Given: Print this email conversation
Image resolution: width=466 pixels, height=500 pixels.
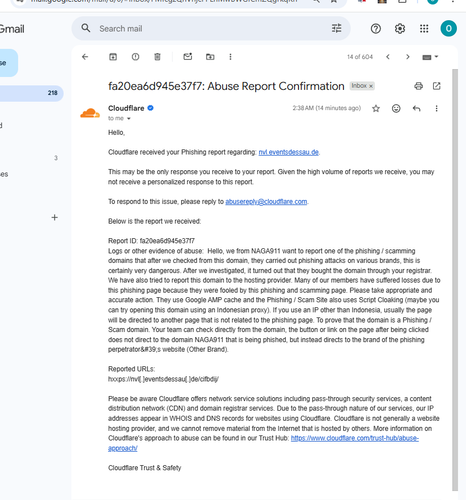Looking at the screenshot, I should coord(418,86).
